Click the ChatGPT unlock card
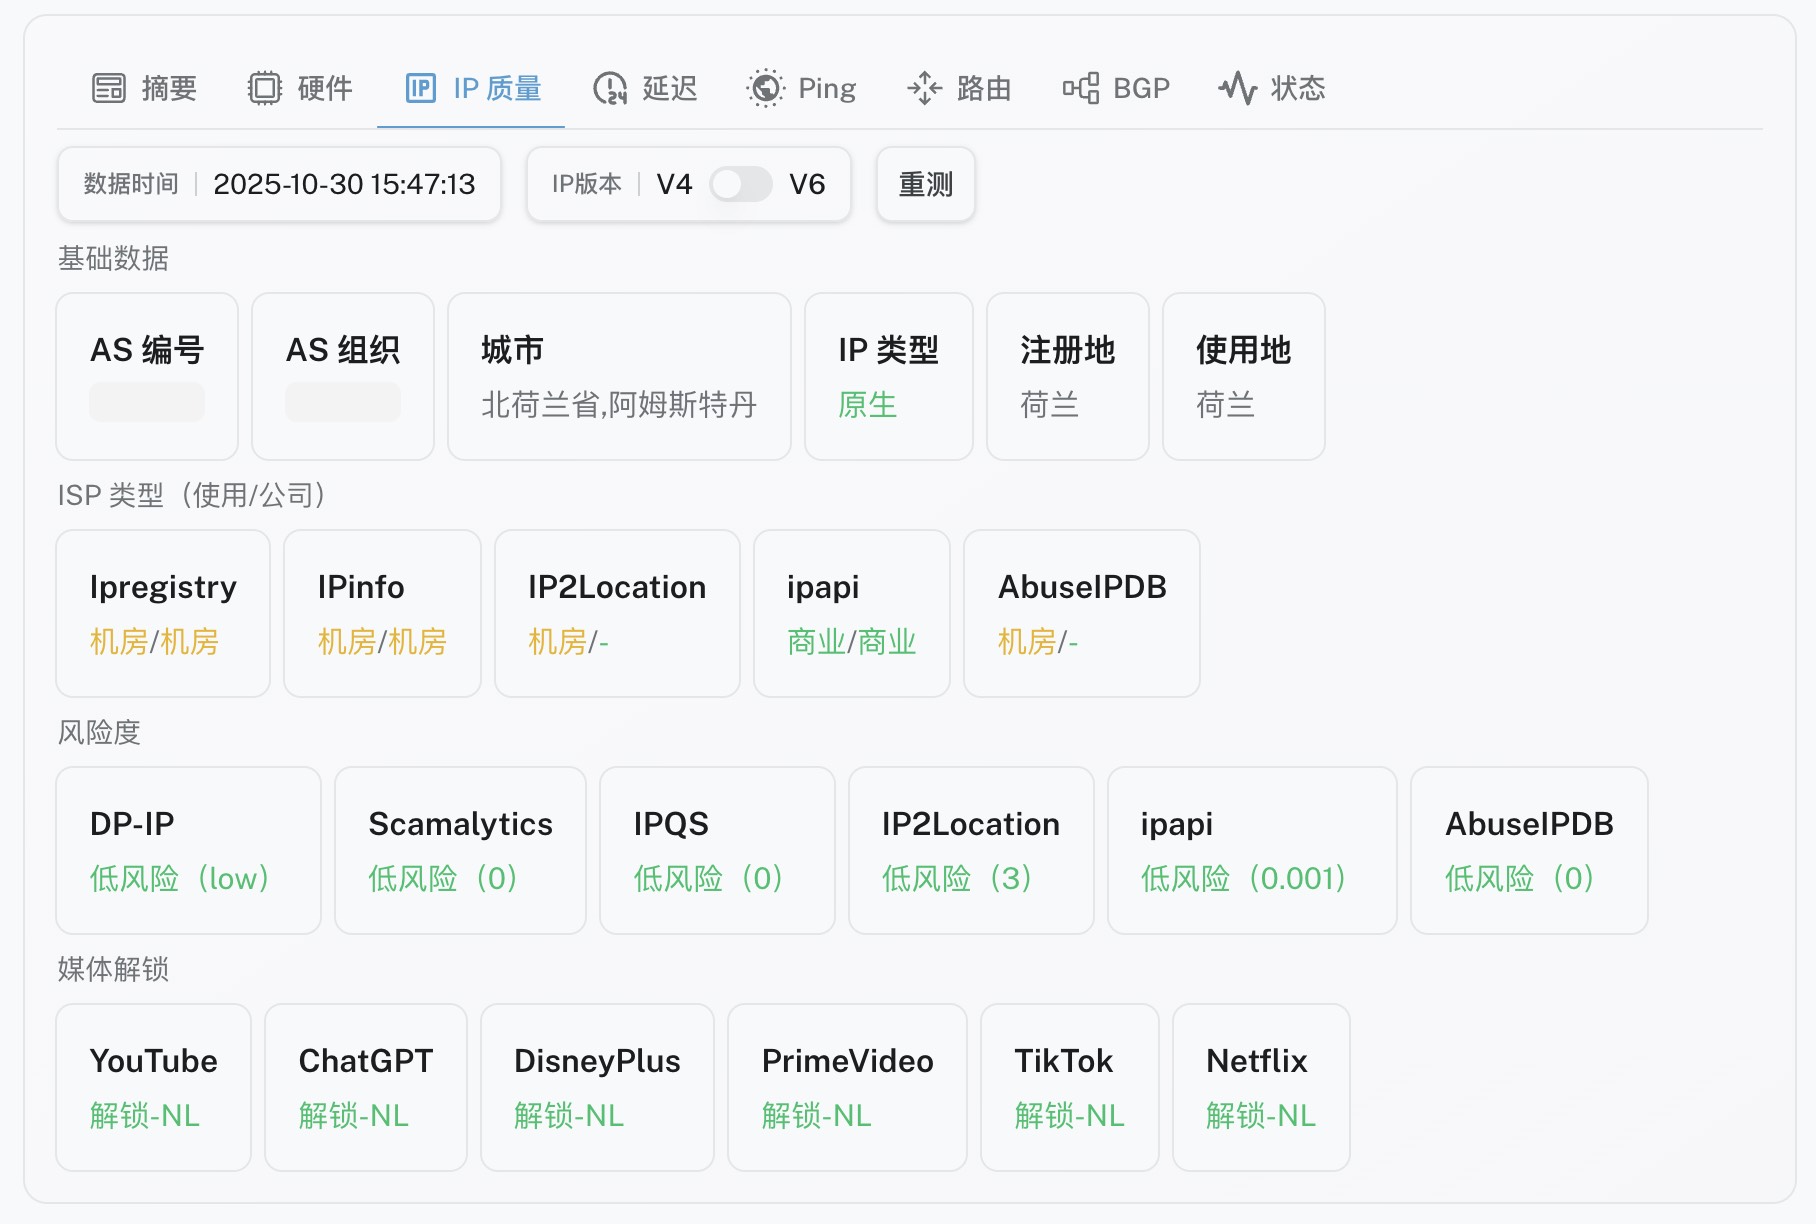1816x1224 pixels. point(366,1087)
